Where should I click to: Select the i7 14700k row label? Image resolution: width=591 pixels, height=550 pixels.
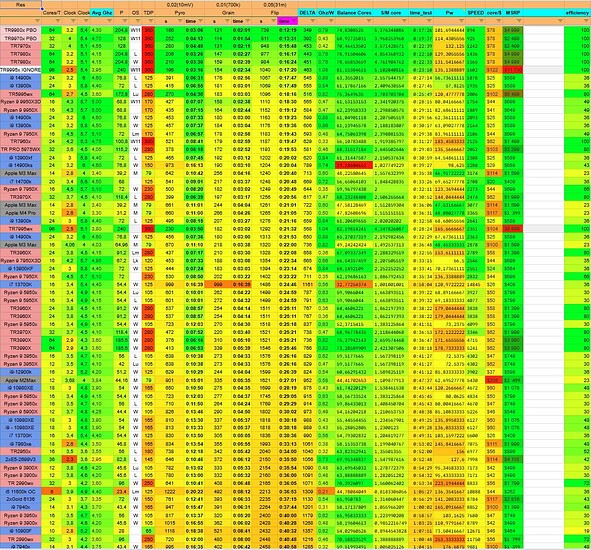[x=21, y=181]
